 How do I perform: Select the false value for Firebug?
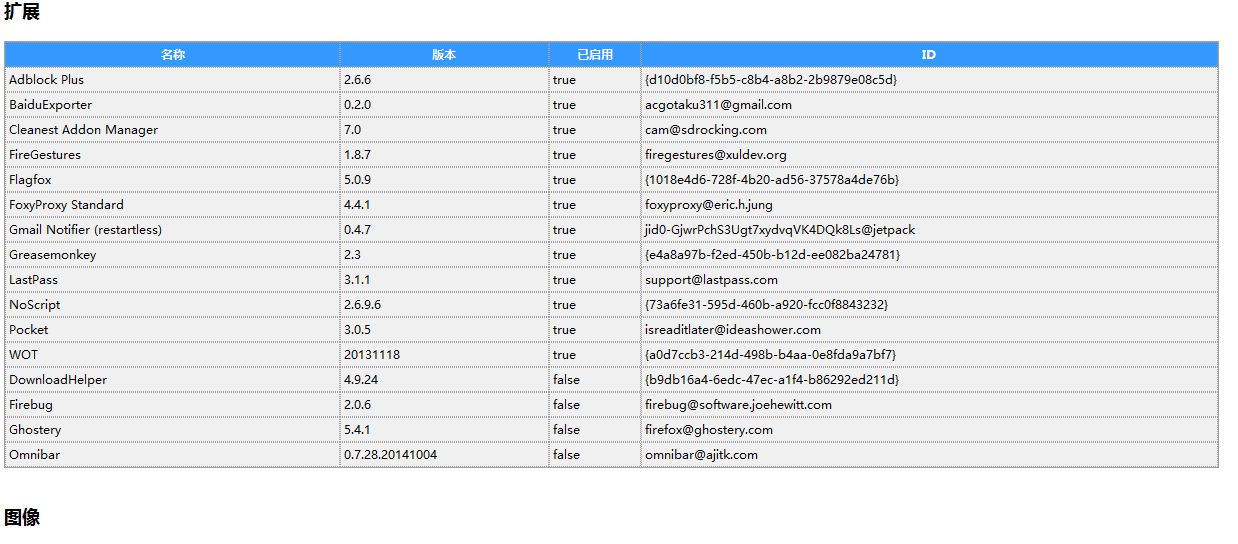595,405
